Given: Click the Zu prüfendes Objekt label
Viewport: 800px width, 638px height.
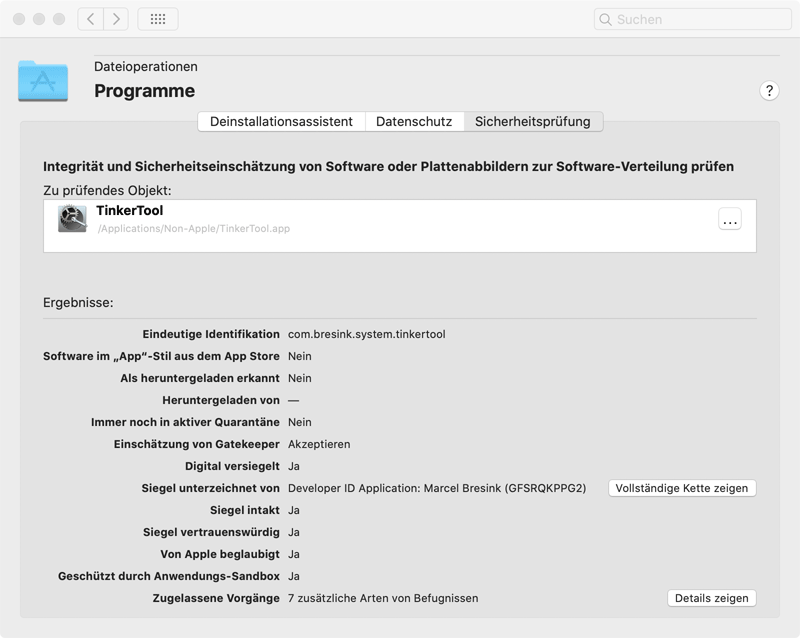Looking at the screenshot, I should tap(107, 190).
